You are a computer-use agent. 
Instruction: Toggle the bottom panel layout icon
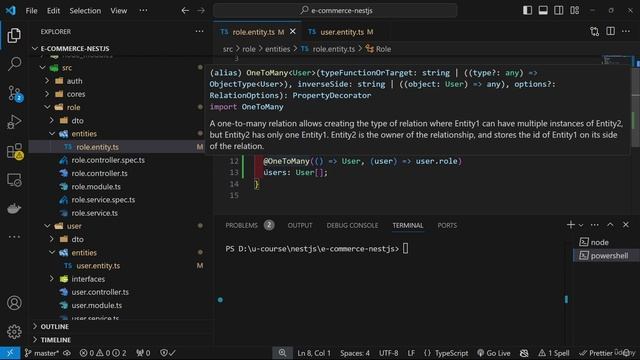(x=543, y=11)
